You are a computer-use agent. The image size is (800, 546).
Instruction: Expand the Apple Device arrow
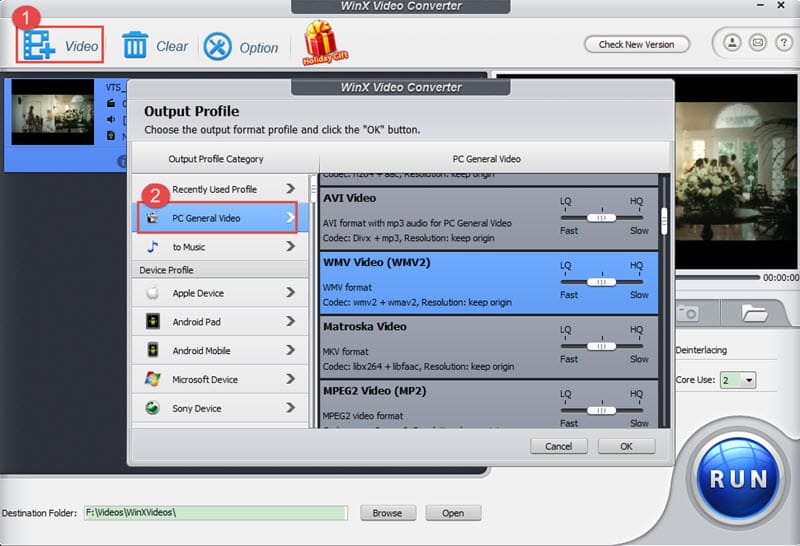pos(291,292)
